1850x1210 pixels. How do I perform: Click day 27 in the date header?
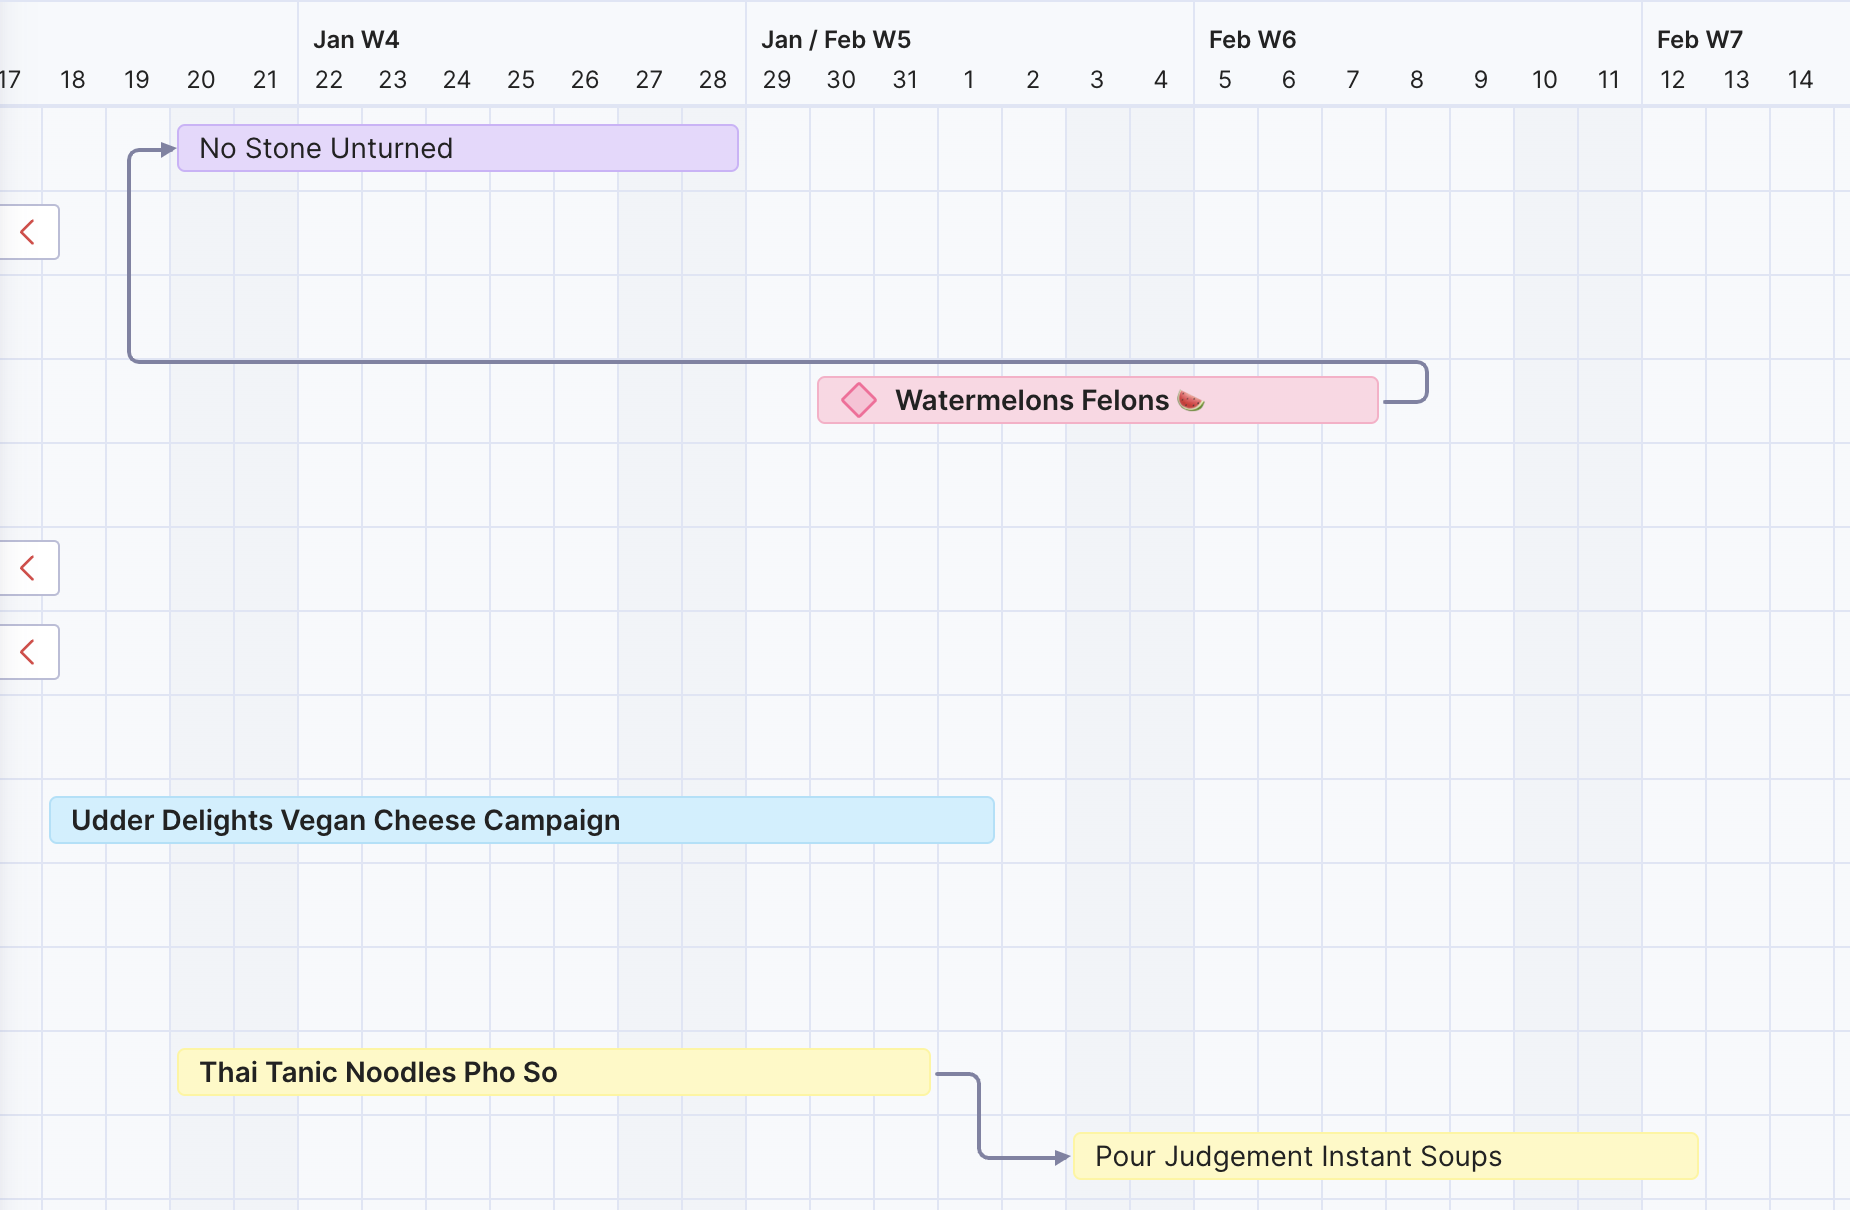click(649, 80)
